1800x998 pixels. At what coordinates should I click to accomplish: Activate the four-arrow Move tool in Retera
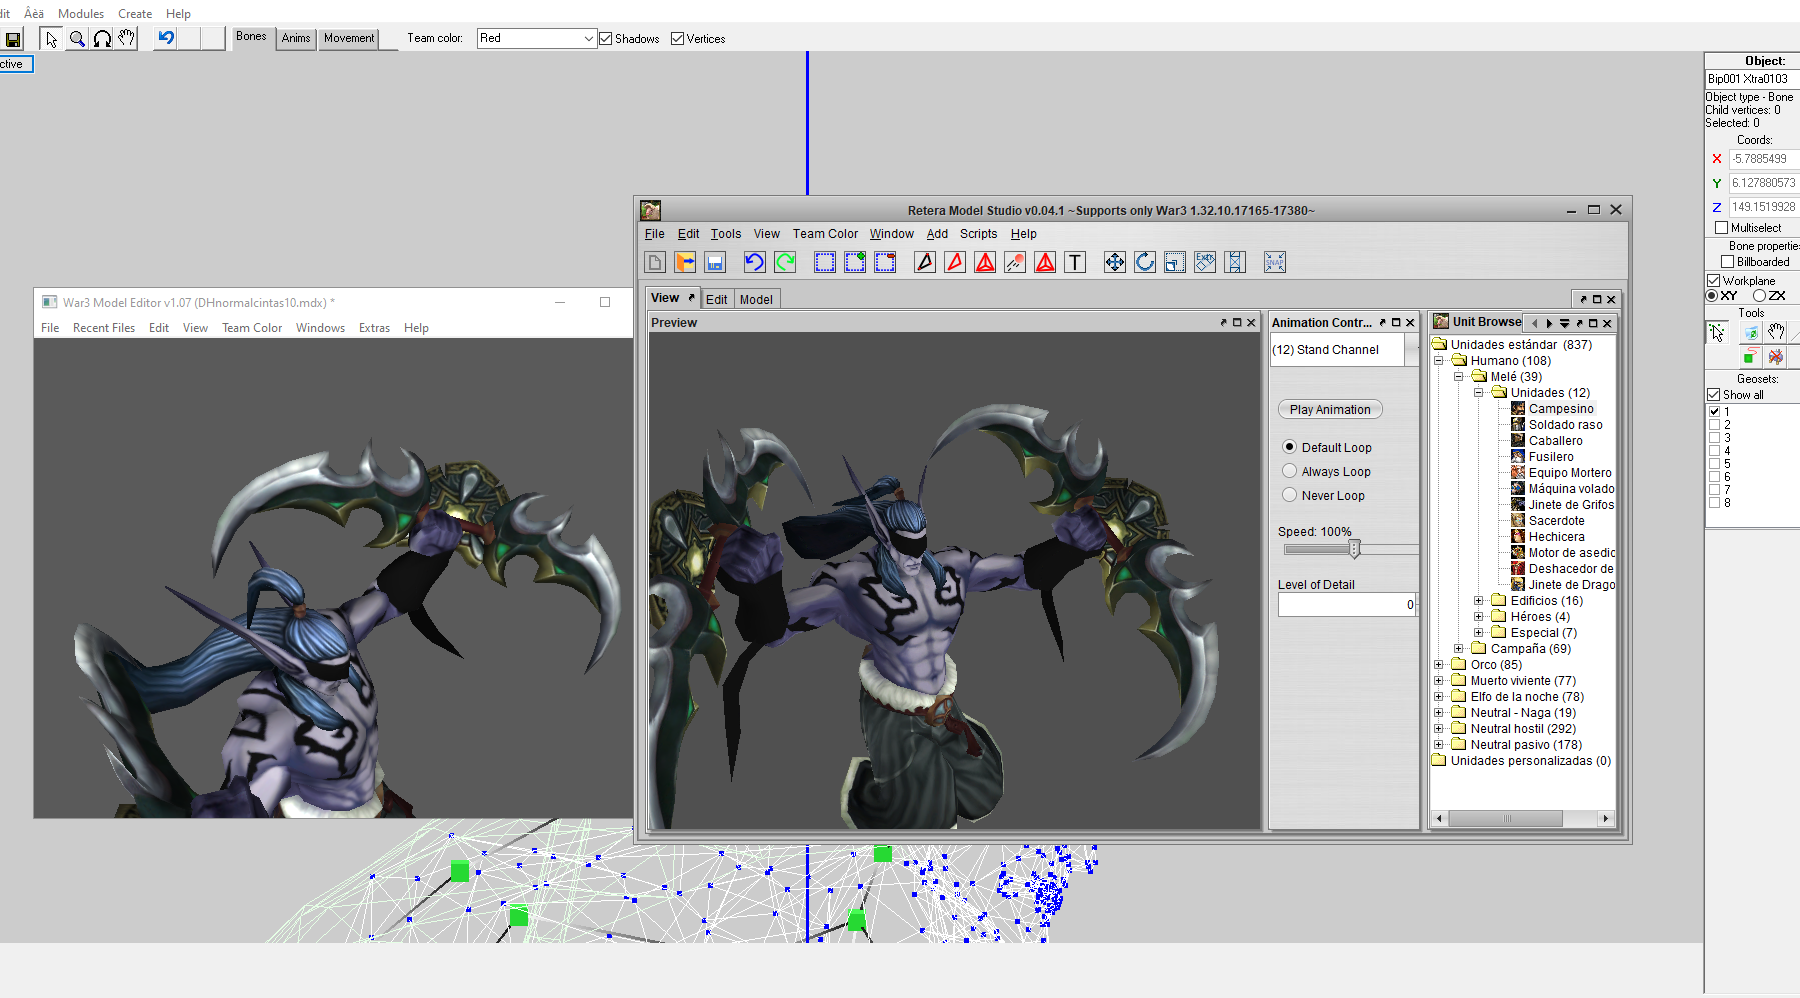tap(1115, 262)
